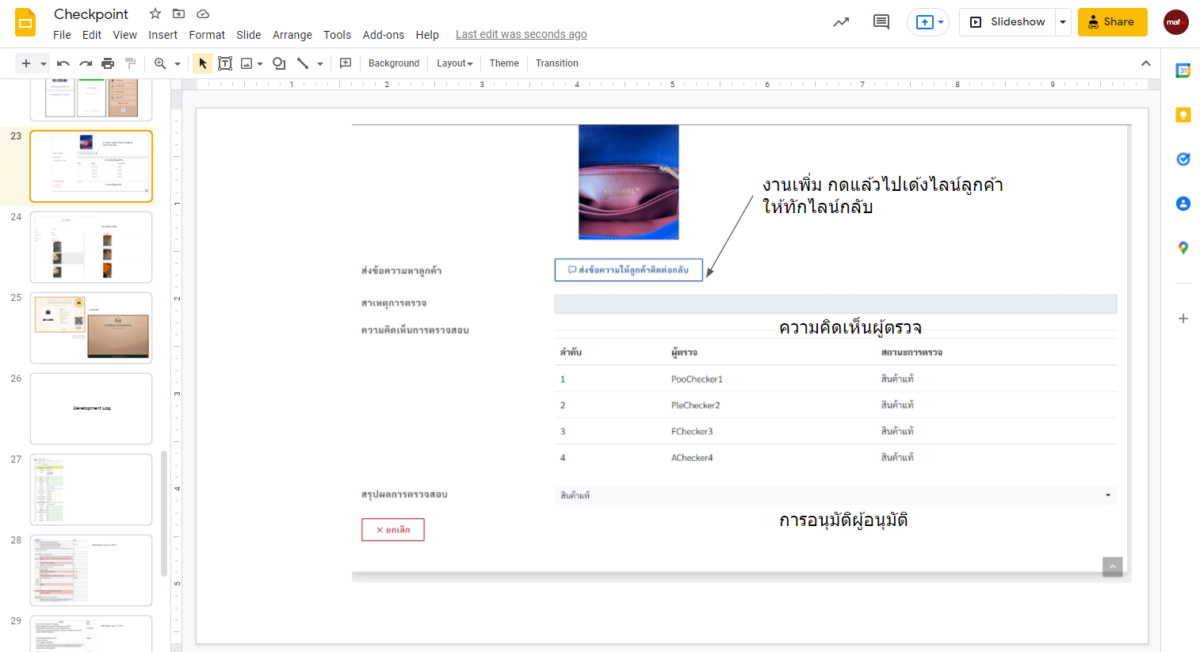Select the Shape tool
This screenshot has height=652, width=1200.
coord(279,62)
